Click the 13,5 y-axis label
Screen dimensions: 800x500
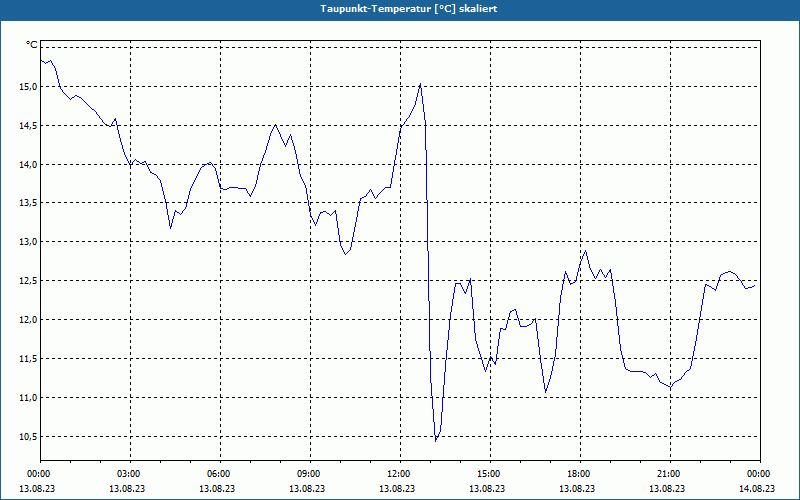28,203
